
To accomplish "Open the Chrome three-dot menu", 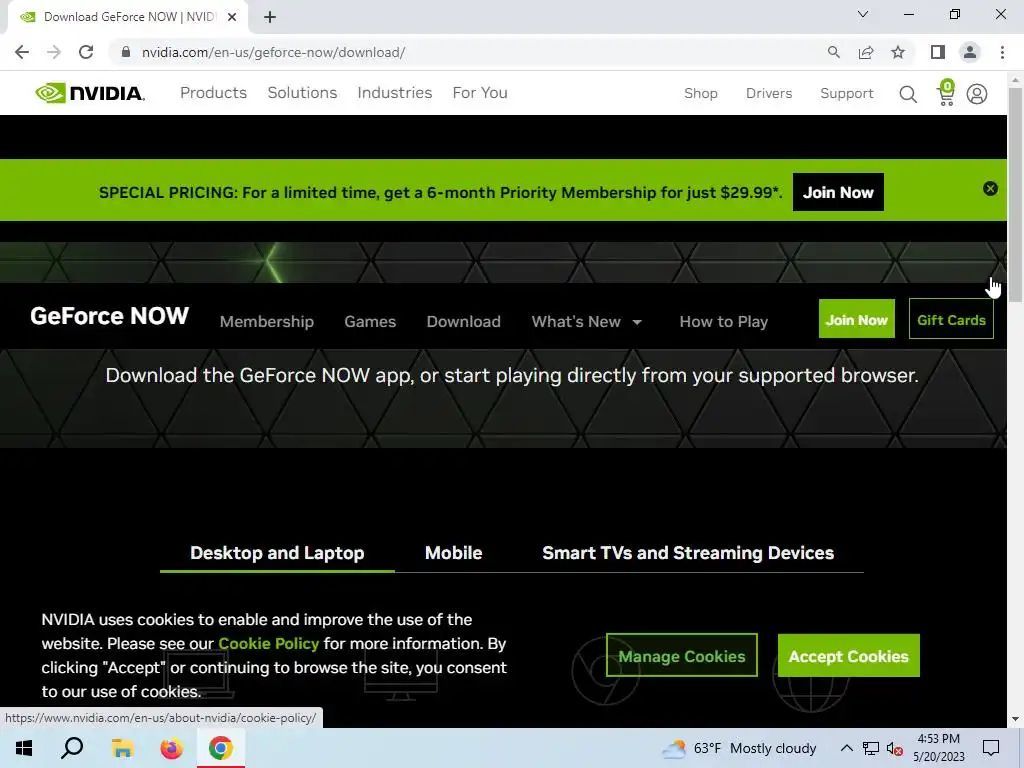I will [x=1002, y=52].
